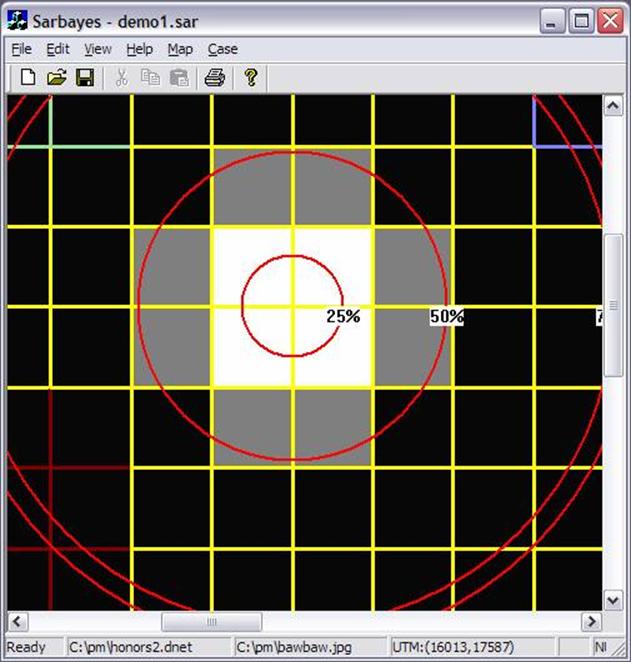
Task: Click the Paste clipboard icon
Action: 179,77
